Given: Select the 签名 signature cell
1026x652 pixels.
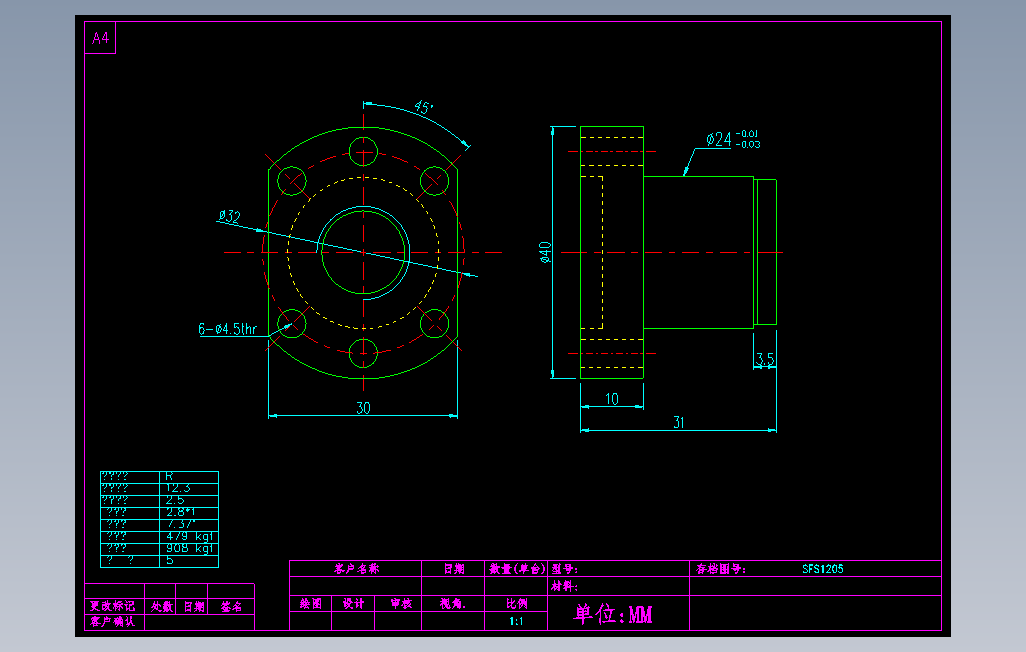Looking at the screenshot, I should click(231, 606).
